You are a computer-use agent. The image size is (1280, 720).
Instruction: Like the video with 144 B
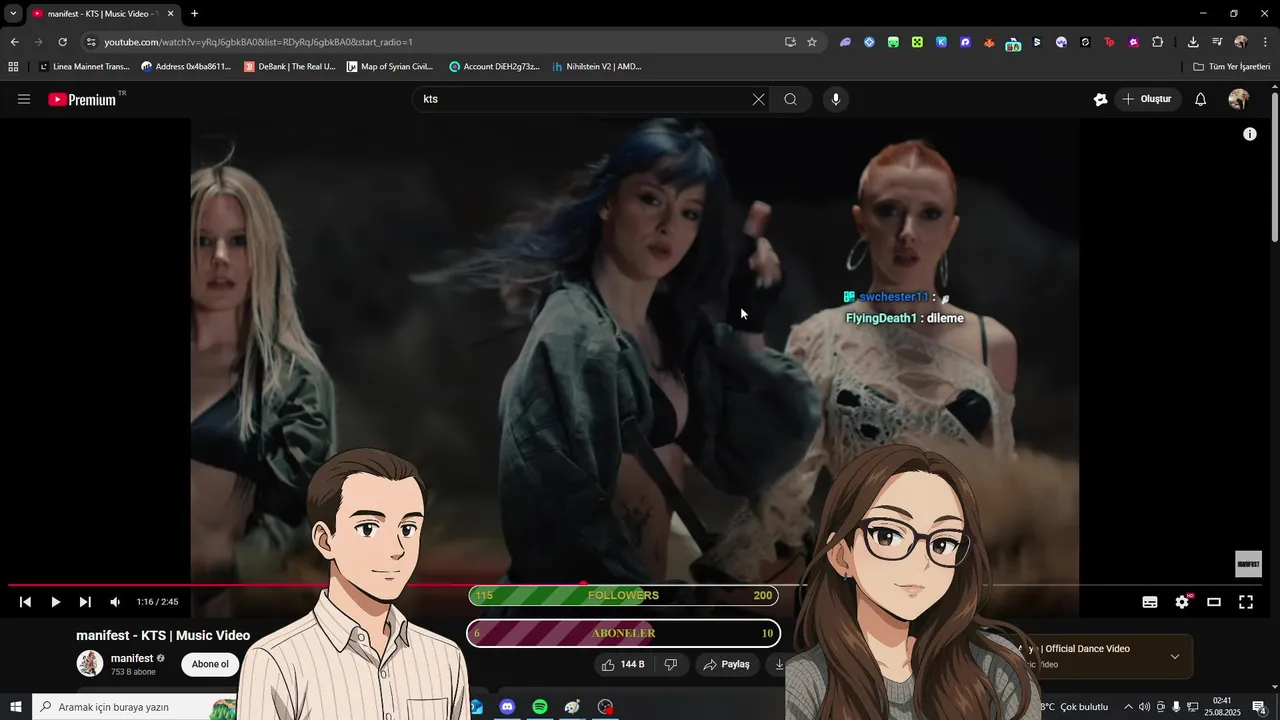pyautogui.click(x=622, y=664)
